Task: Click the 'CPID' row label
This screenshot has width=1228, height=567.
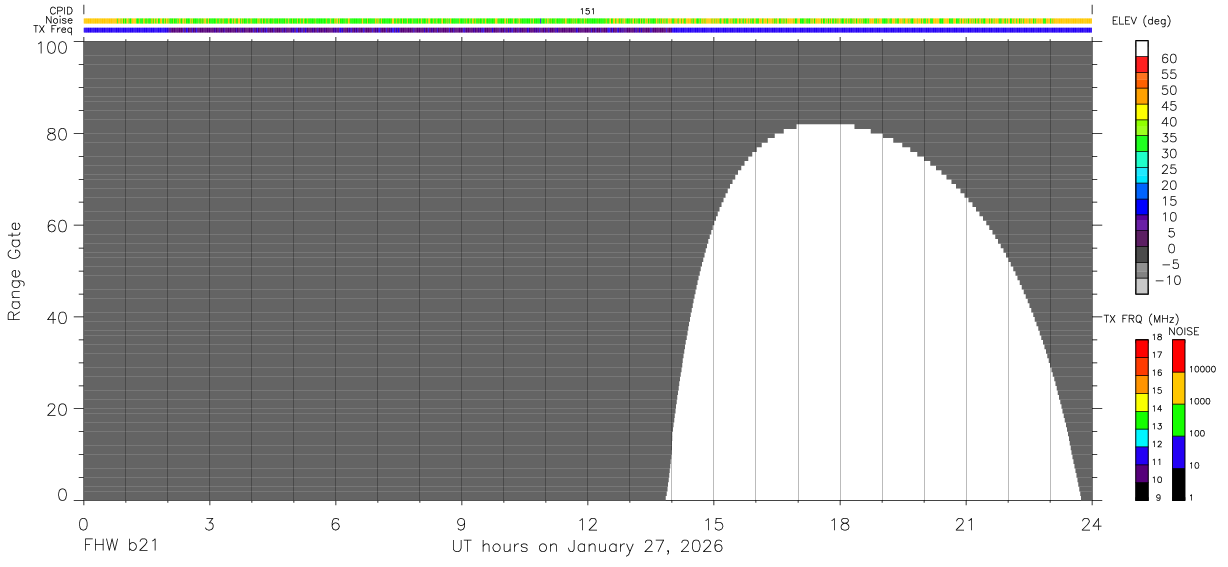Action: (62, 10)
